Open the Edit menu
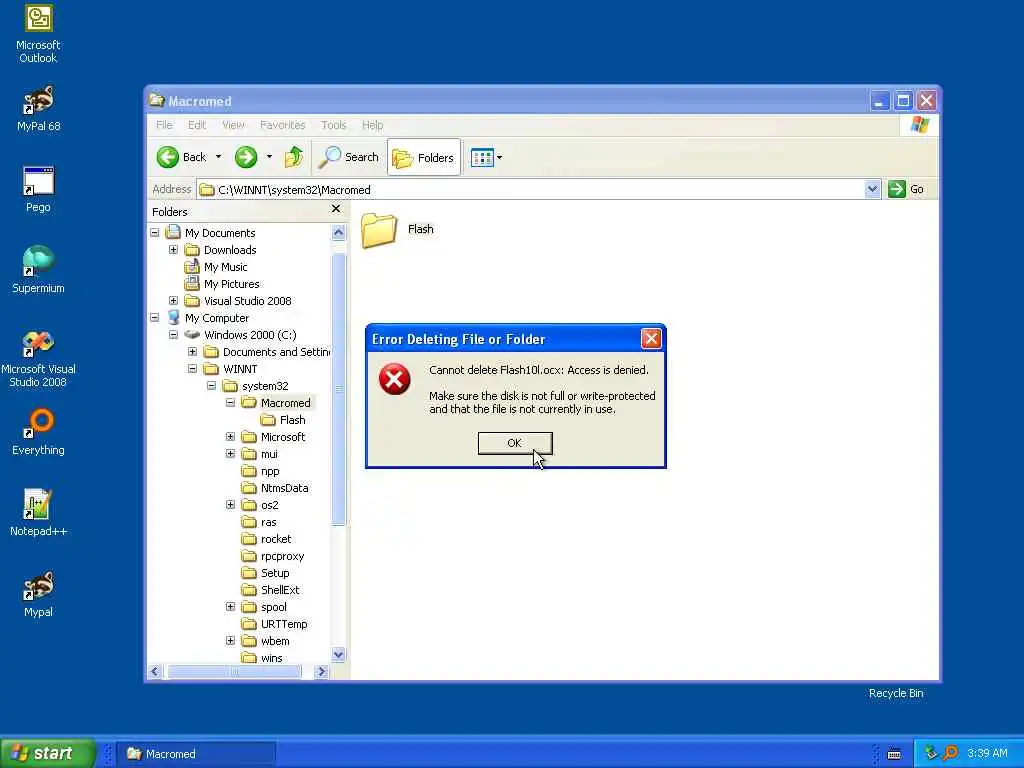 click(x=197, y=125)
